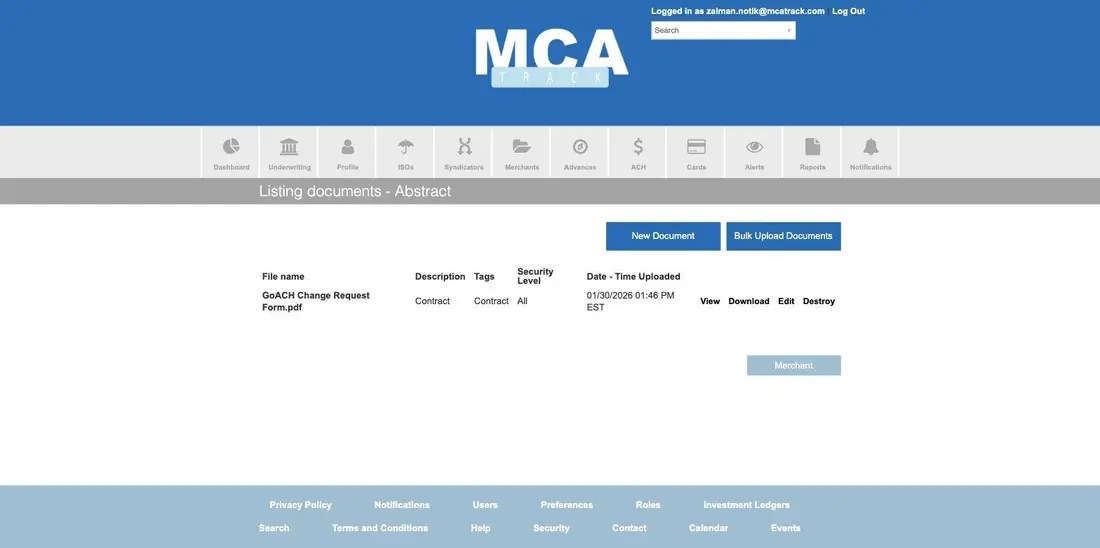The width and height of the screenshot is (1100, 548).
Task: Open Merchants folder icon
Action: [x=522, y=146]
